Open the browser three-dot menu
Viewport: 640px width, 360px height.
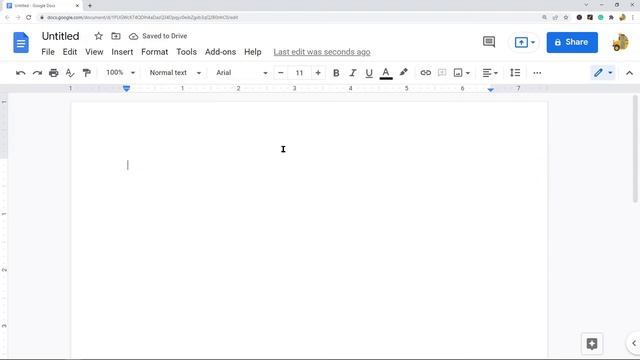click(633, 18)
